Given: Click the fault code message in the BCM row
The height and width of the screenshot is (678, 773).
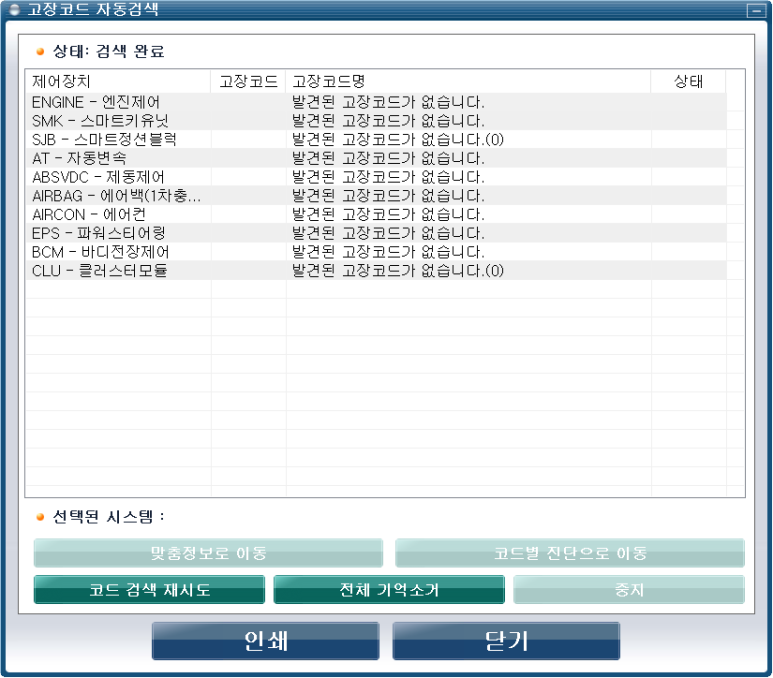Looking at the screenshot, I should coord(388,252).
